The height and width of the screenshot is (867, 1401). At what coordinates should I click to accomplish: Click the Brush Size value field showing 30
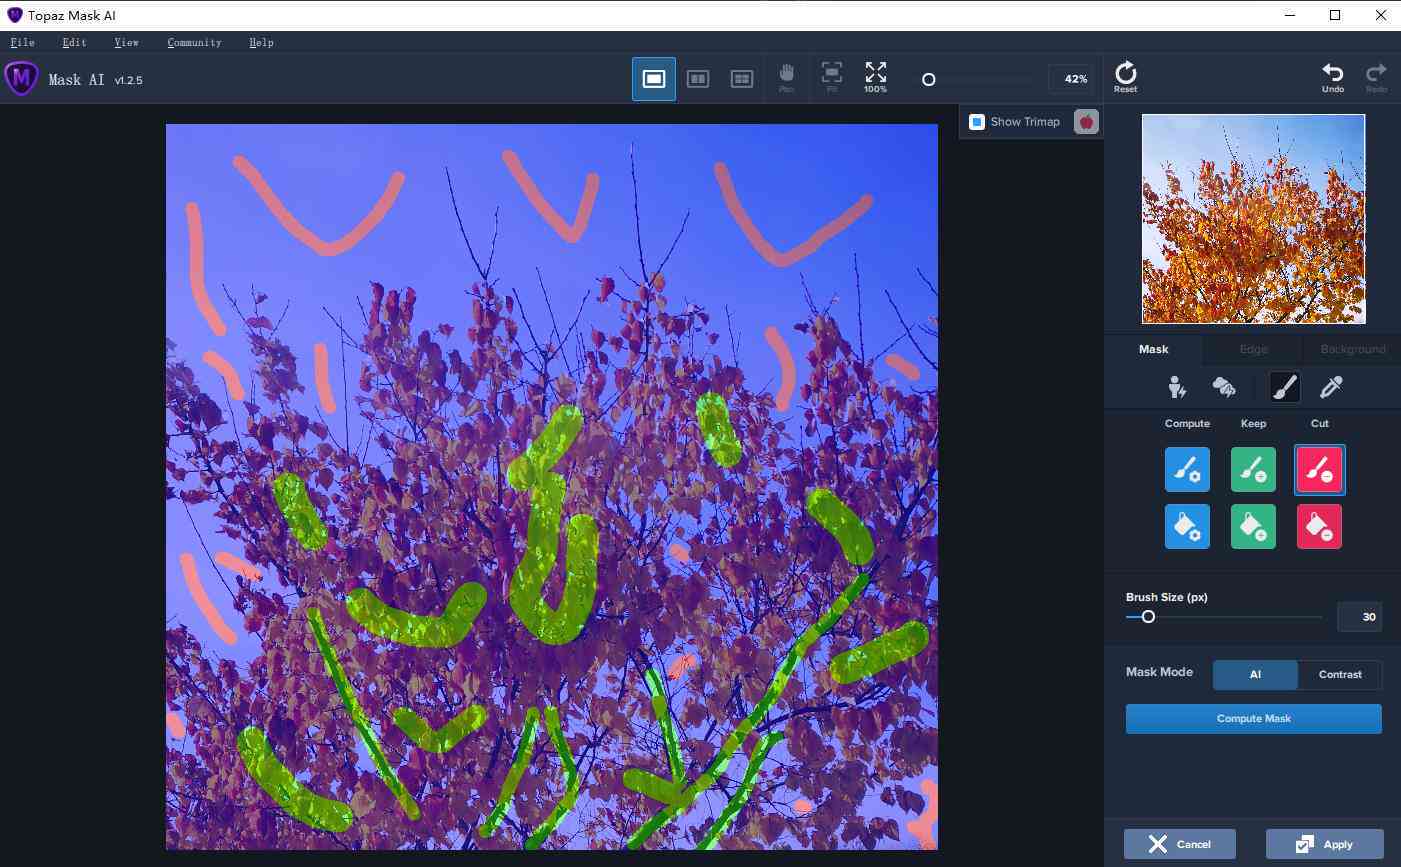pos(1360,617)
